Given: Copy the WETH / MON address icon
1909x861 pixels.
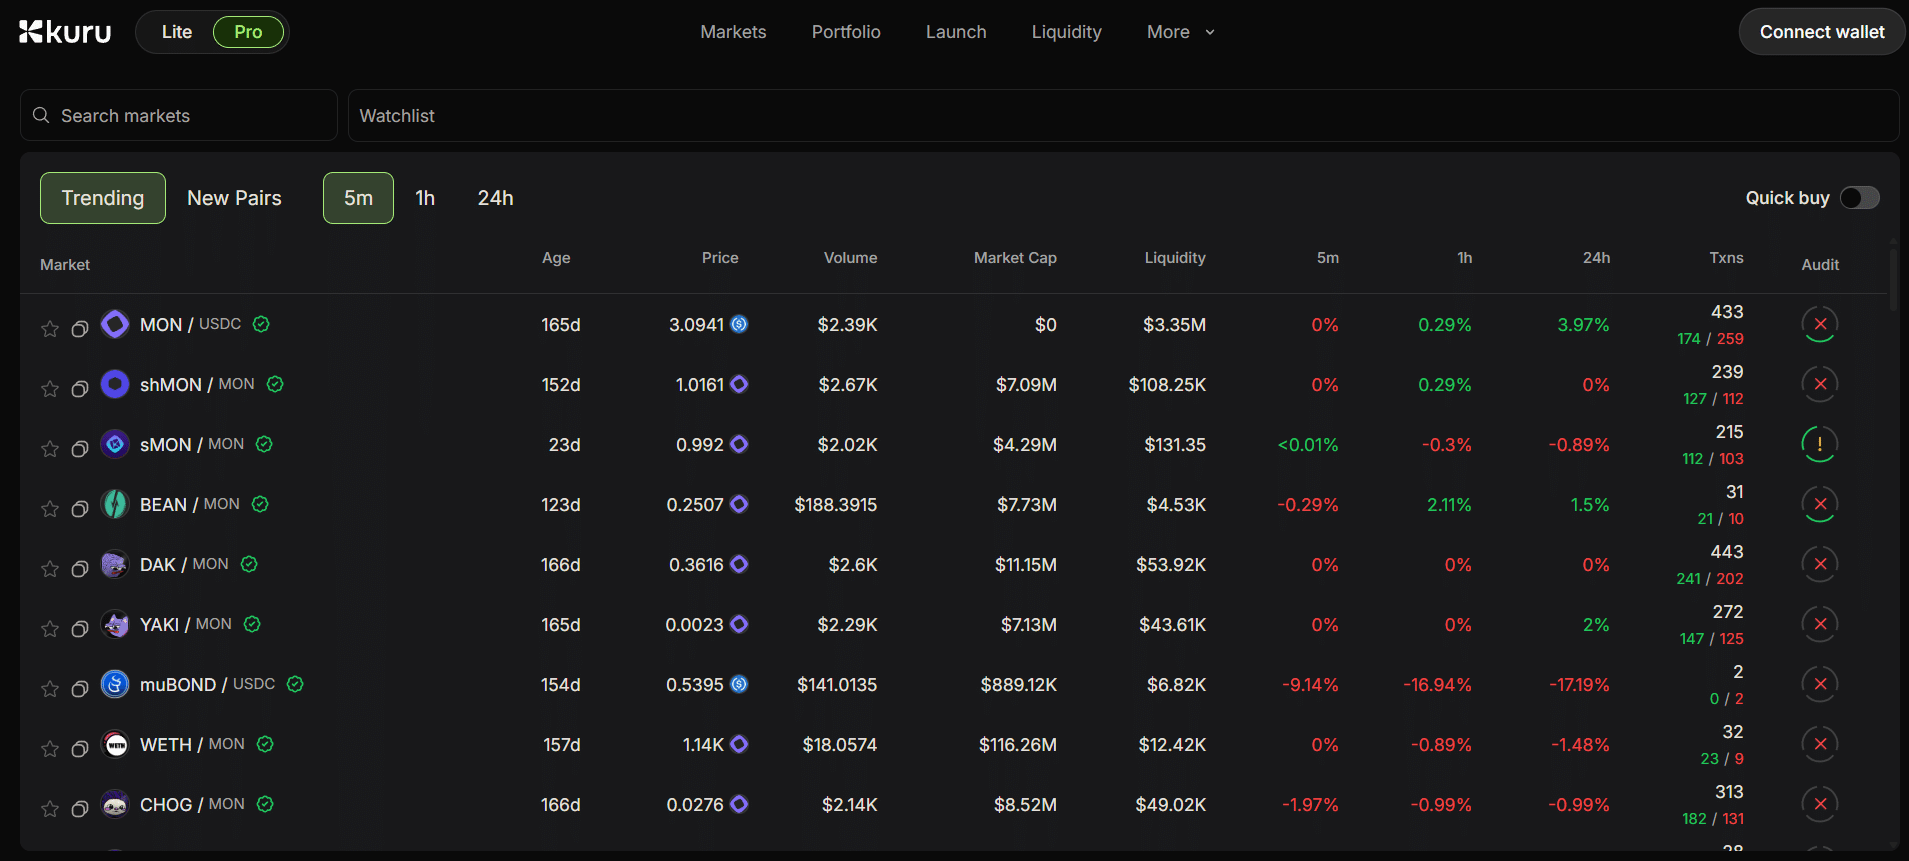Looking at the screenshot, I should click(x=80, y=749).
